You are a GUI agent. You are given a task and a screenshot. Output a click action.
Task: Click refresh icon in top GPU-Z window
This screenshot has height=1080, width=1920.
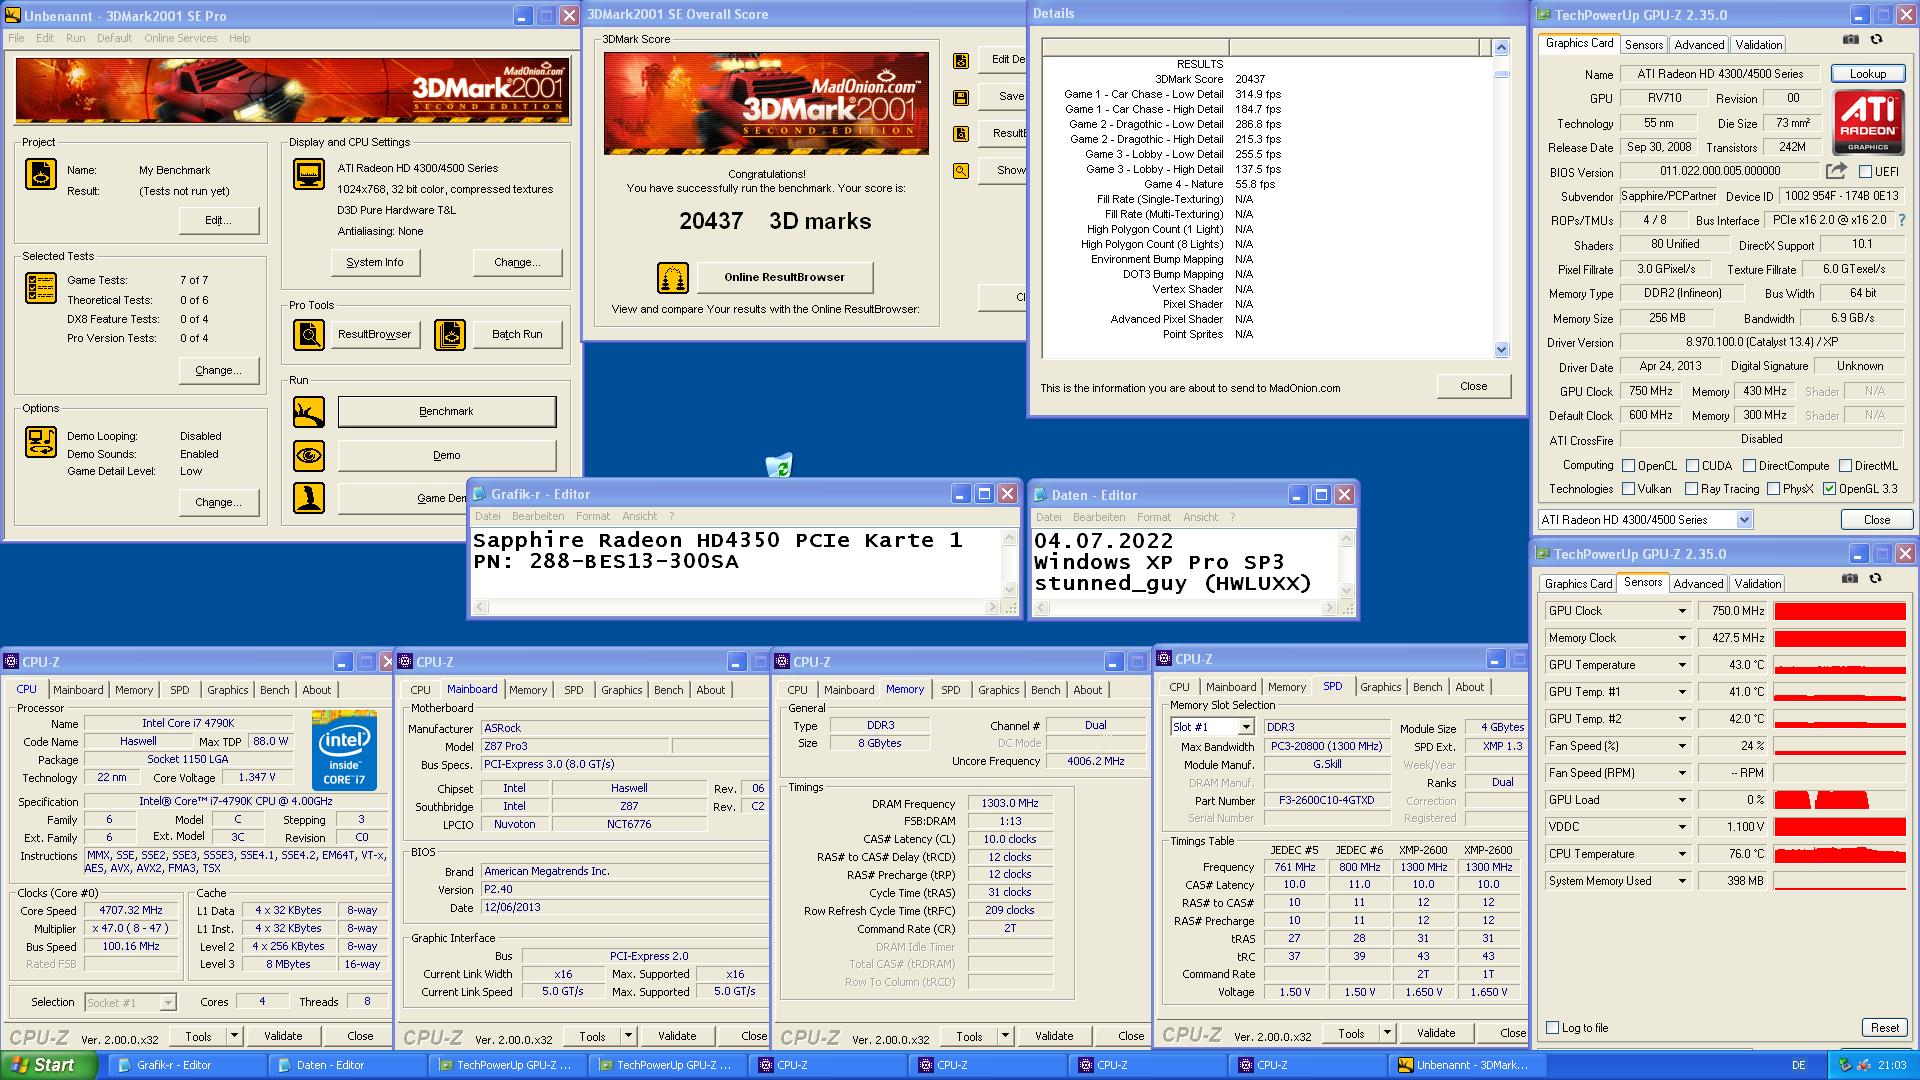(x=1876, y=40)
